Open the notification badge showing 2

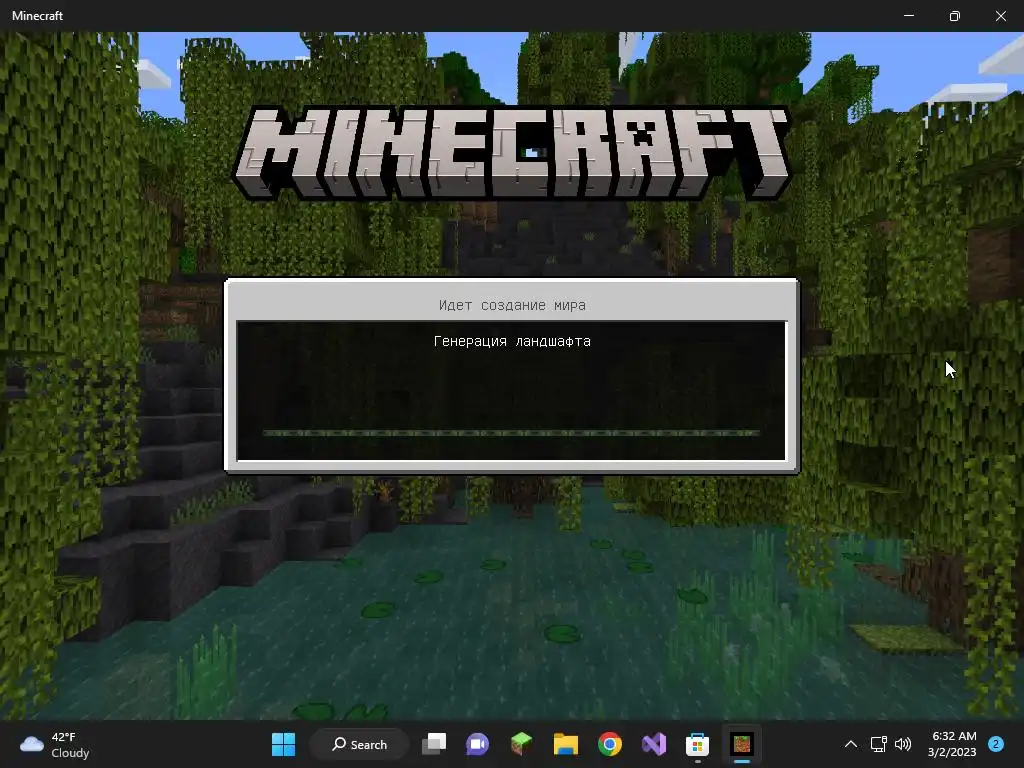pos(995,744)
